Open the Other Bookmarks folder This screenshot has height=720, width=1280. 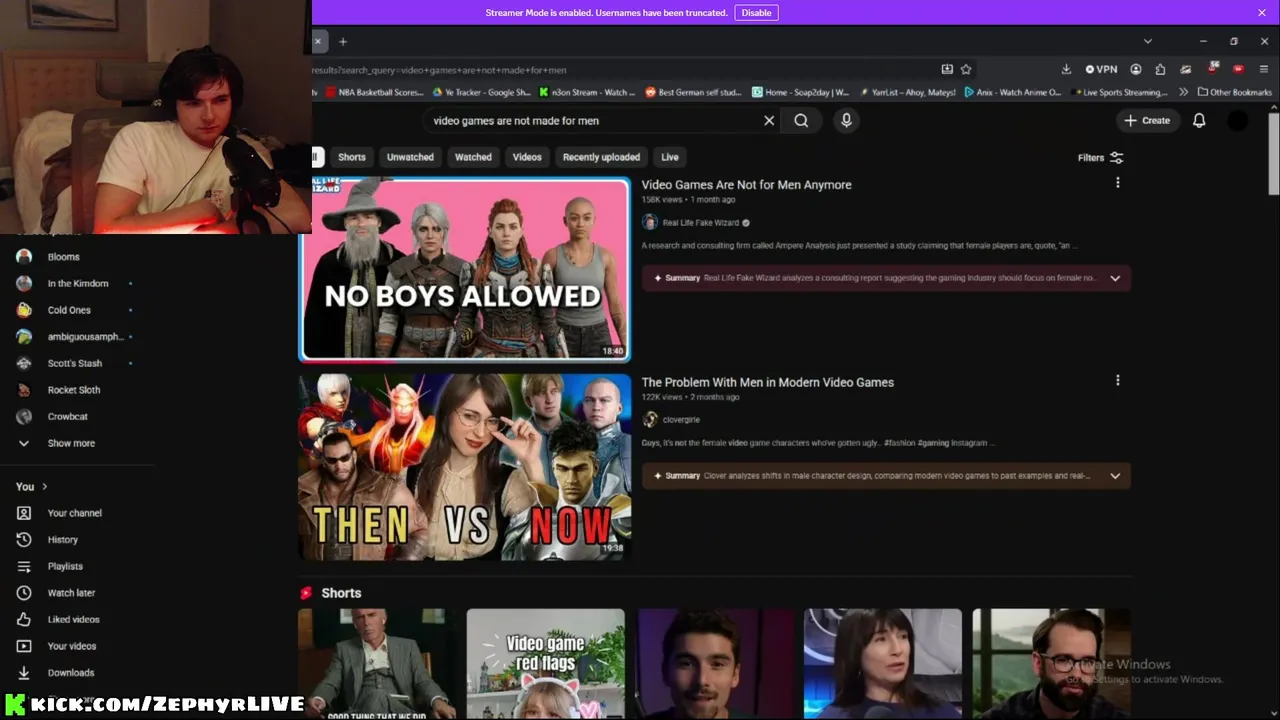pyautogui.click(x=1234, y=92)
